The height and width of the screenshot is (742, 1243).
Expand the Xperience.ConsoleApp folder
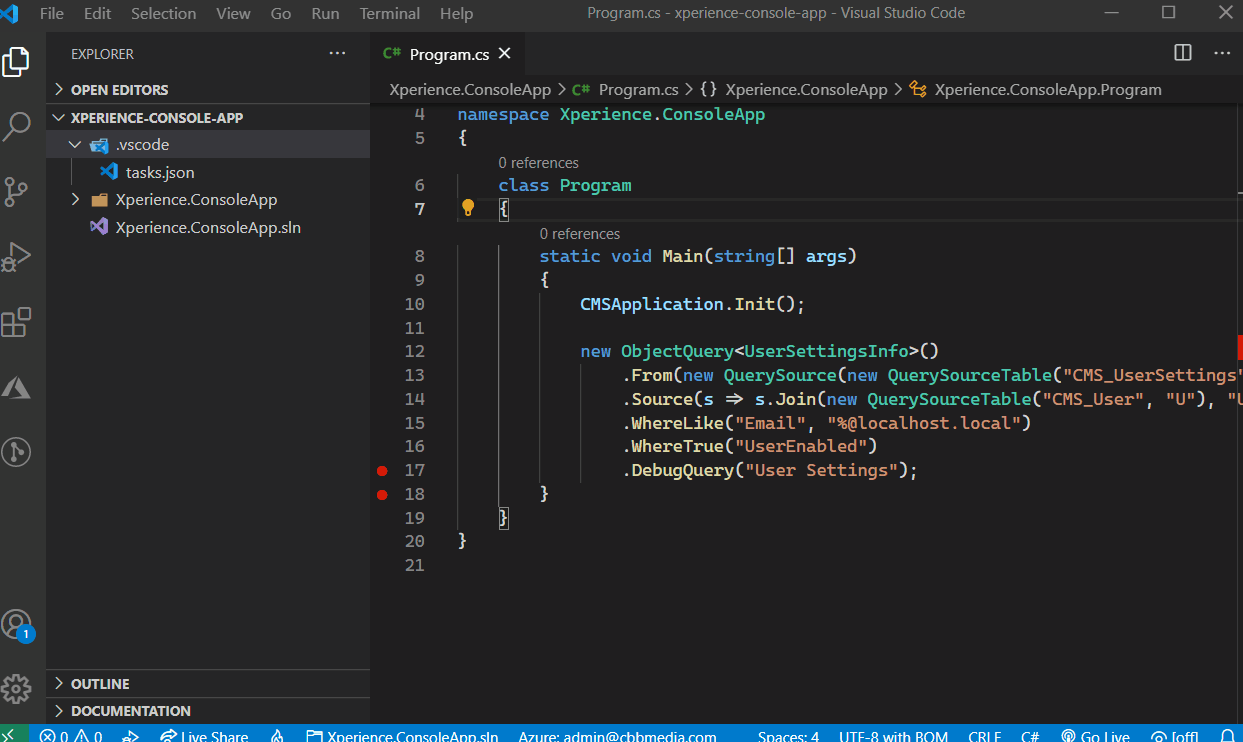[208, 200]
